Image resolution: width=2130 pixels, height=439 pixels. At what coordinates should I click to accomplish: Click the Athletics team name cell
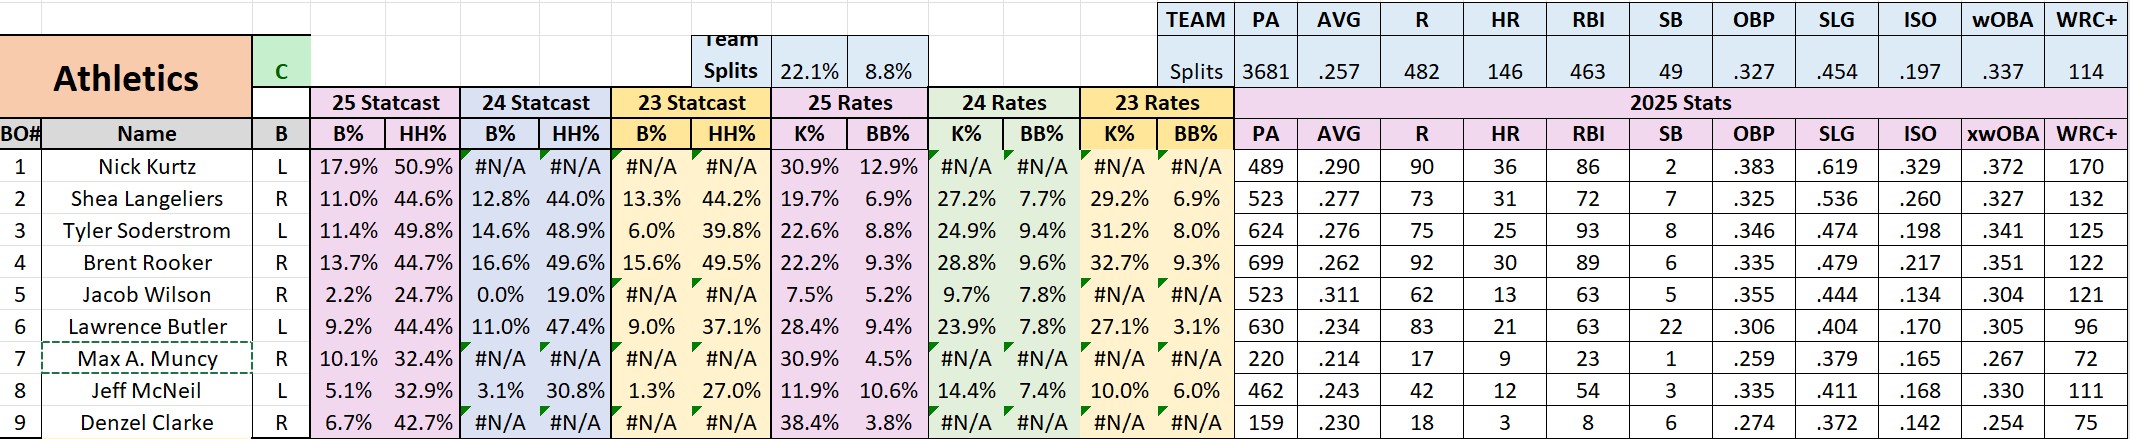tap(126, 78)
